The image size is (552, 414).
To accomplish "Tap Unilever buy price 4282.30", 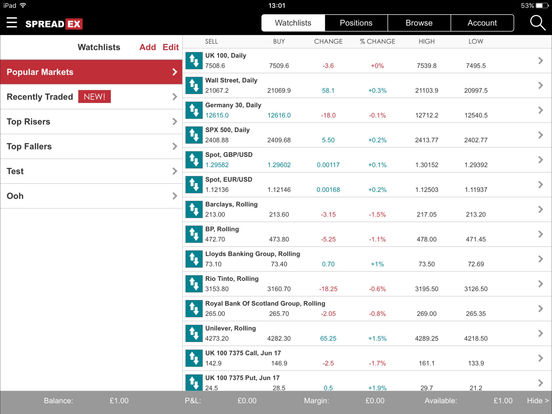I will coord(279,339).
